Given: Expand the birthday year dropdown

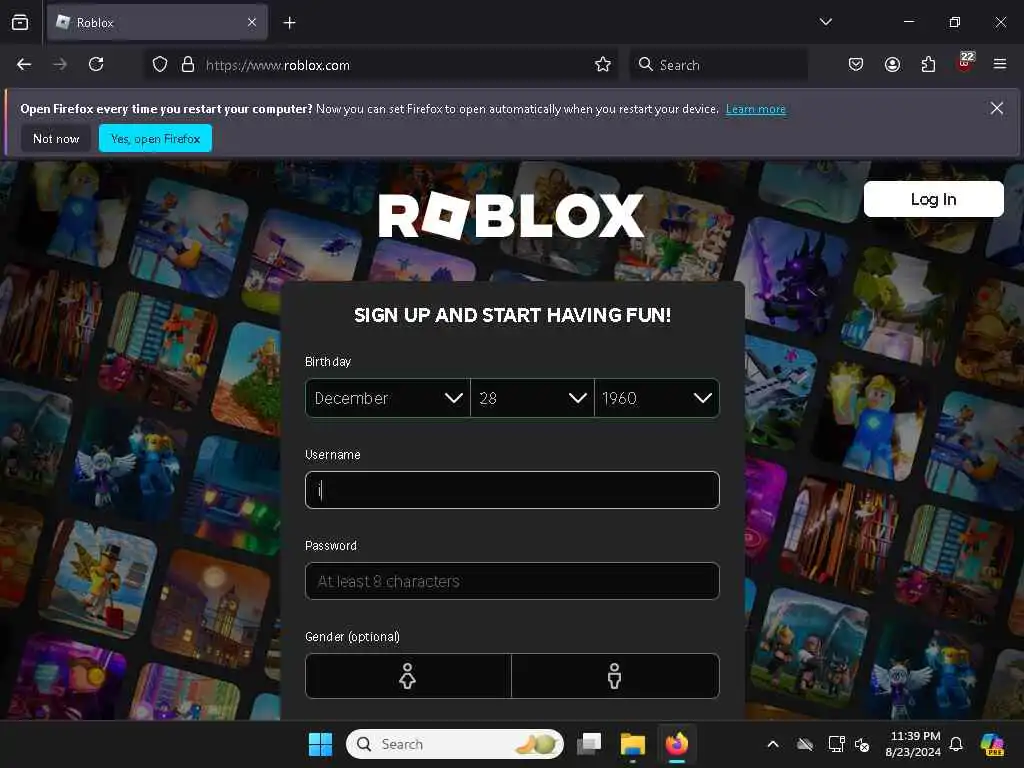Looking at the screenshot, I should 657,398.
